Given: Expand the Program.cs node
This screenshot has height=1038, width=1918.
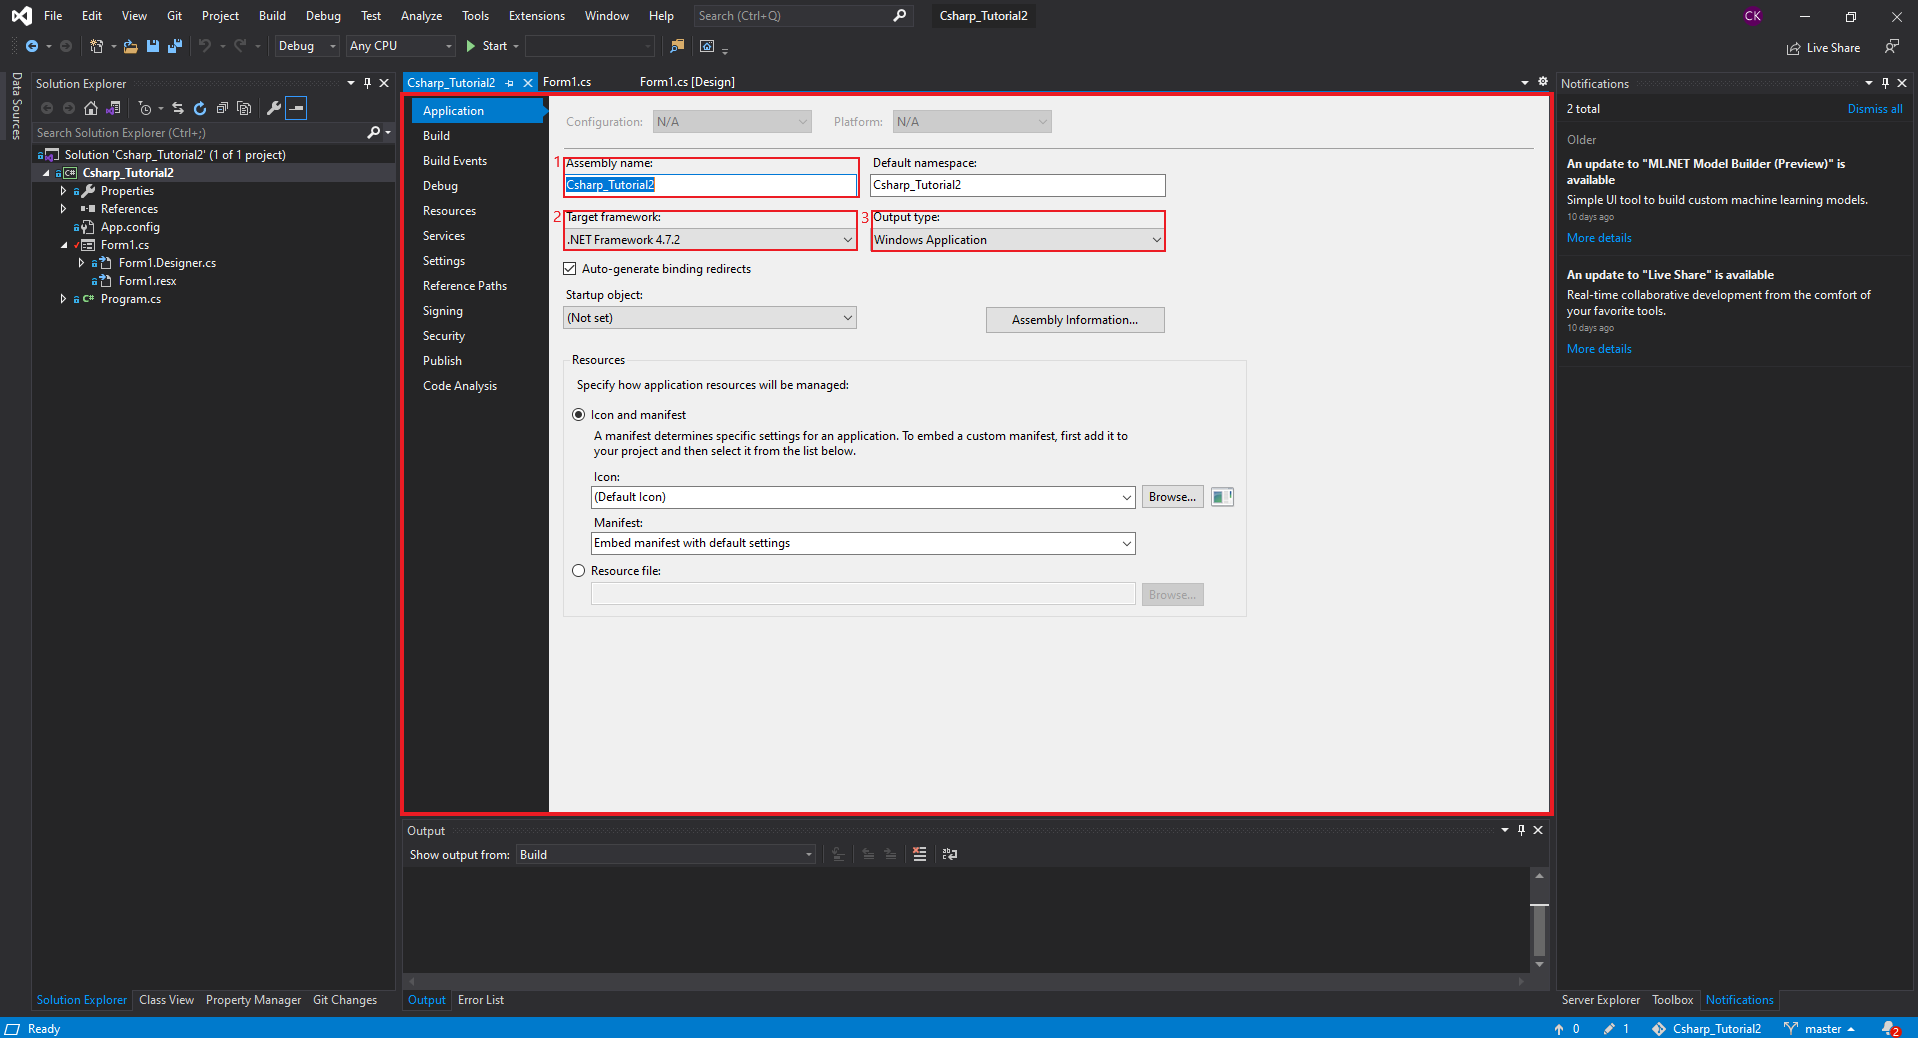Looking at the screenshot, I should pos(64,299).
